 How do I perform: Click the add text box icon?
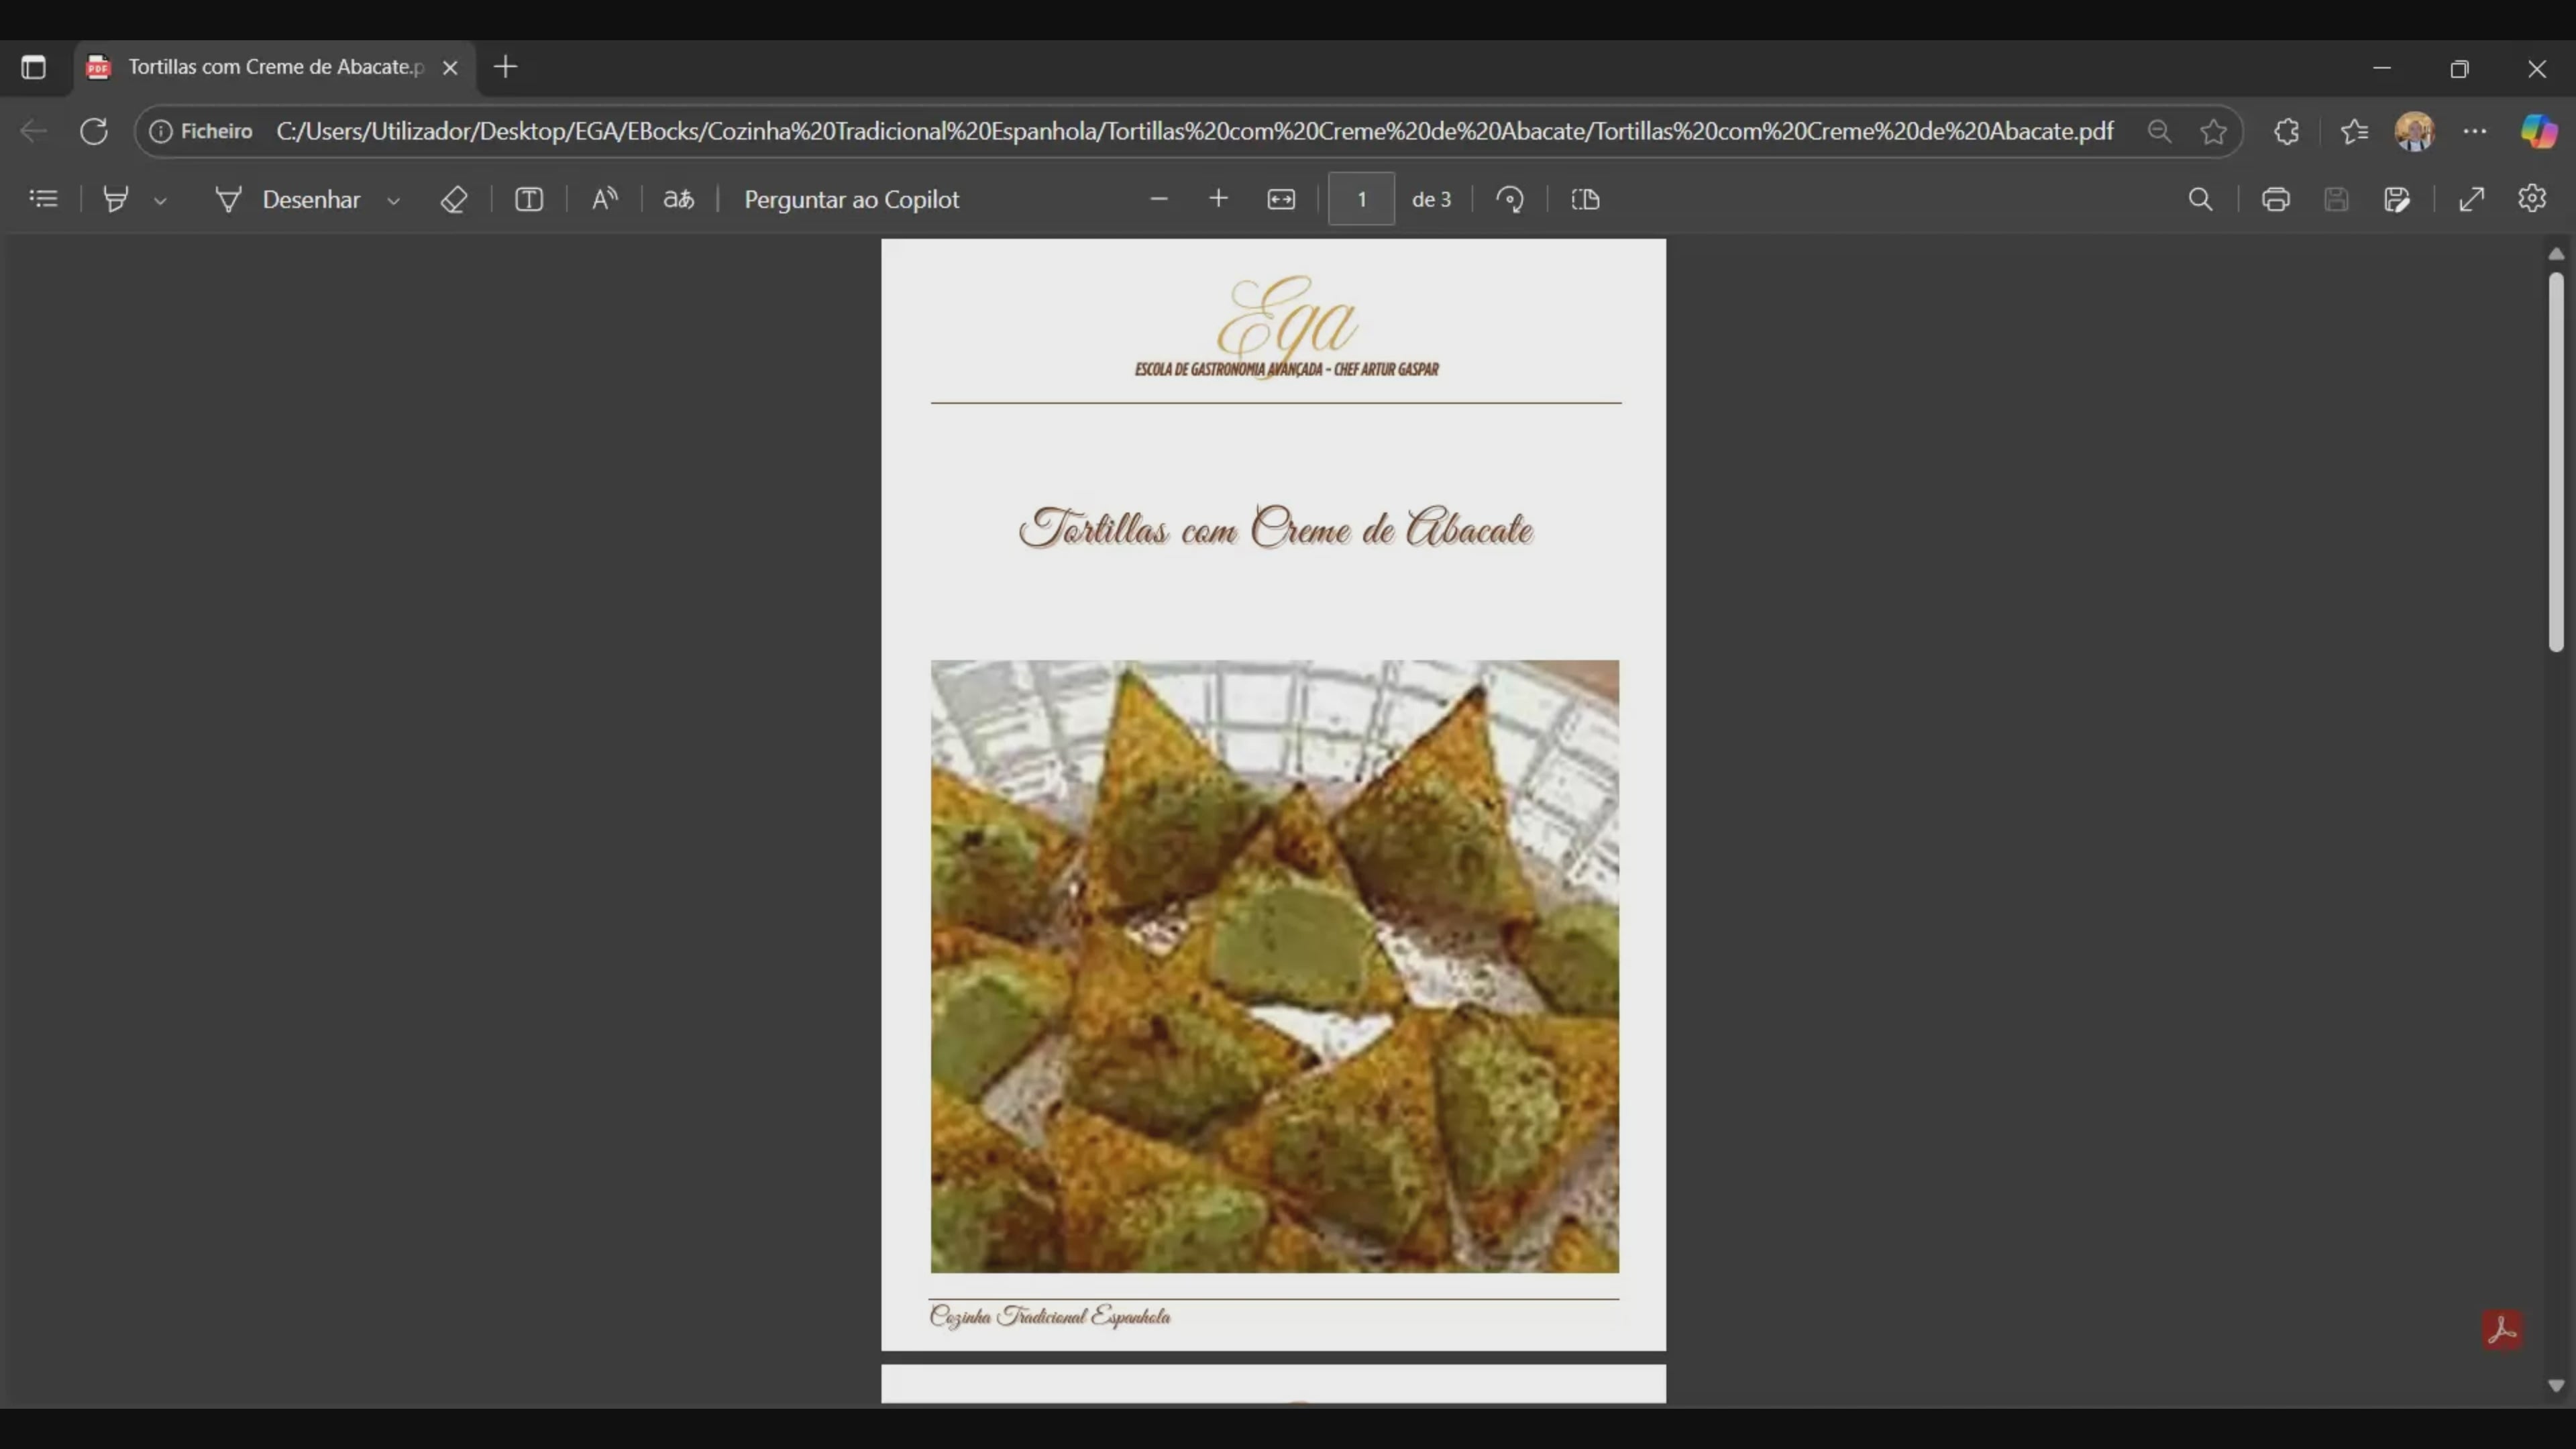point(529,199)
